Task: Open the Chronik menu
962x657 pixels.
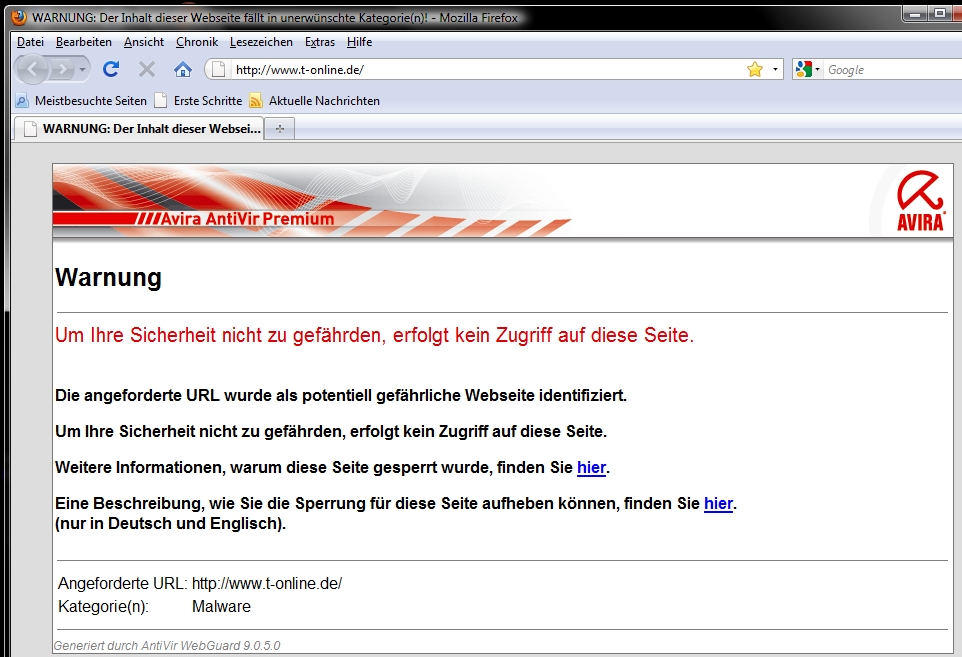Action: pos(196,42)
